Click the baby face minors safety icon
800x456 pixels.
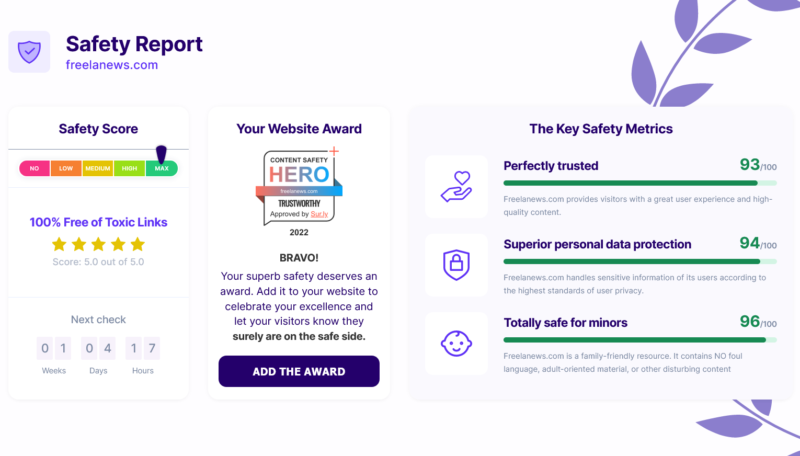coord(457,343)
